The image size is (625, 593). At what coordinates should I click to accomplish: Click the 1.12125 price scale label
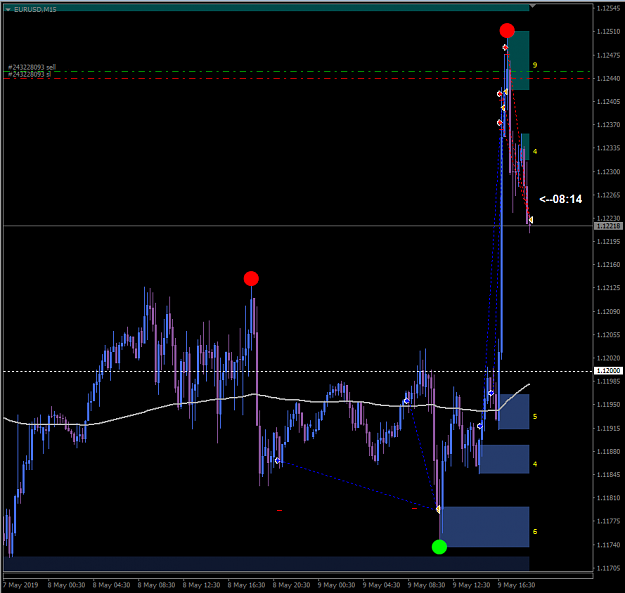(x=608, y=288)
